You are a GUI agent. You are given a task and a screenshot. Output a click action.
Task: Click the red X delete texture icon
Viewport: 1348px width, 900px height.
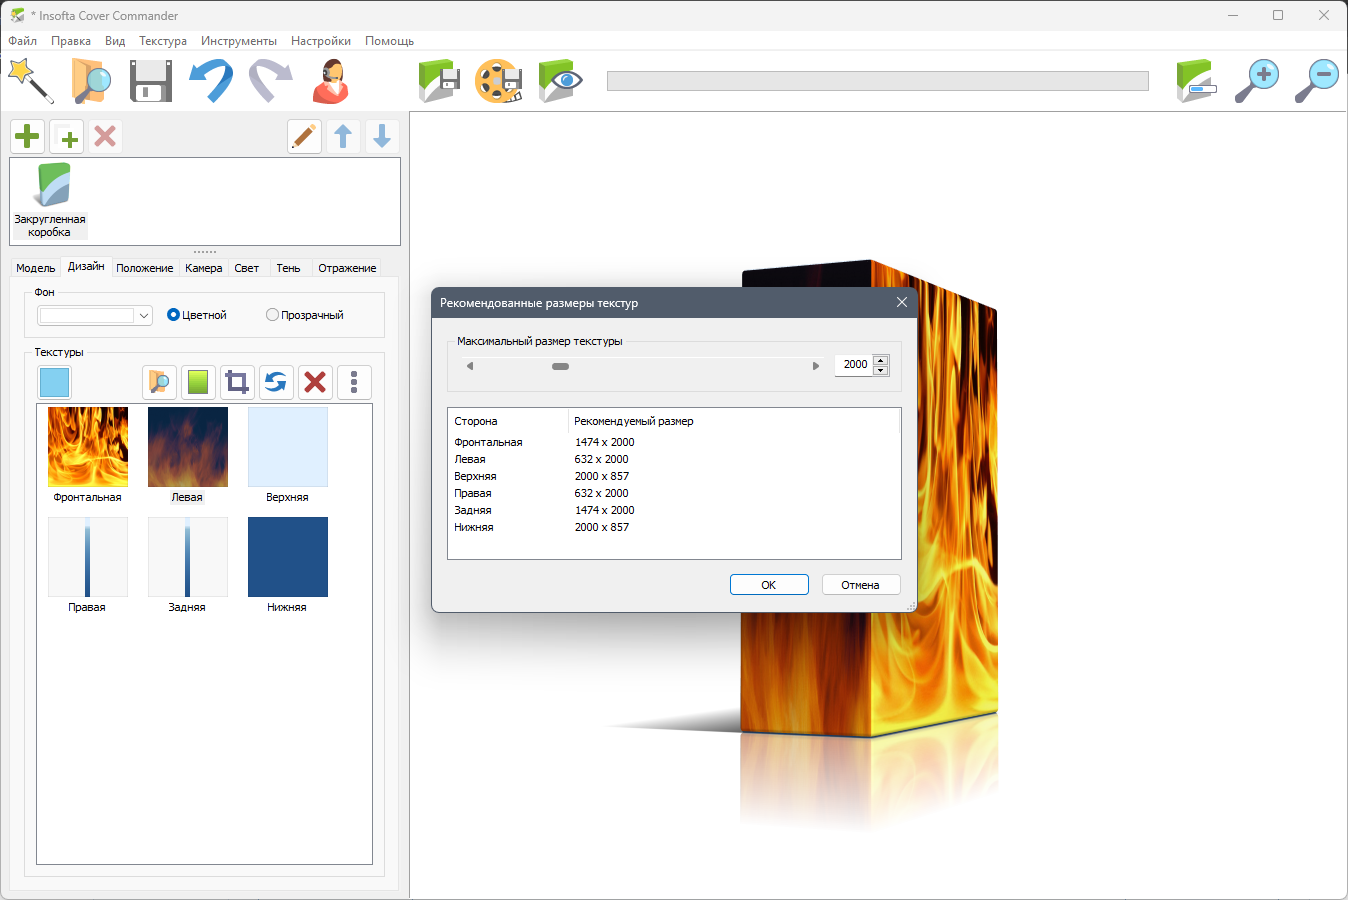pyautogui.click(x=315, y=382)
